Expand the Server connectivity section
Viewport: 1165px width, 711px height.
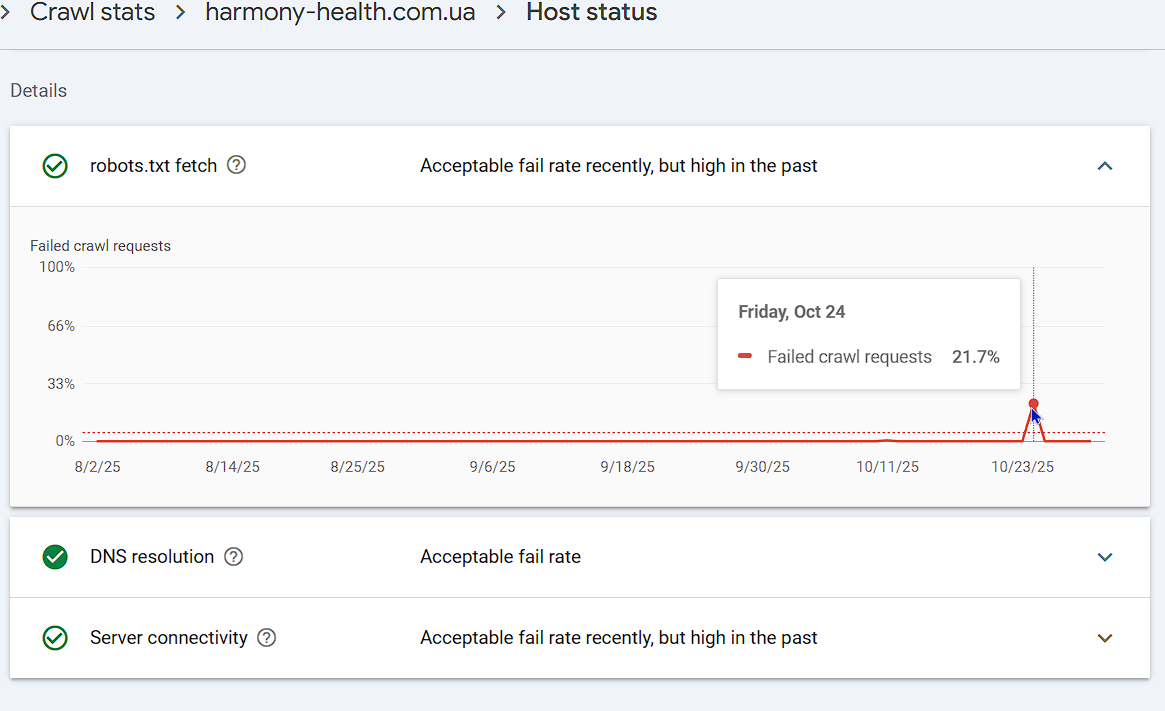pyautogui.click(x=1104, y=638)
